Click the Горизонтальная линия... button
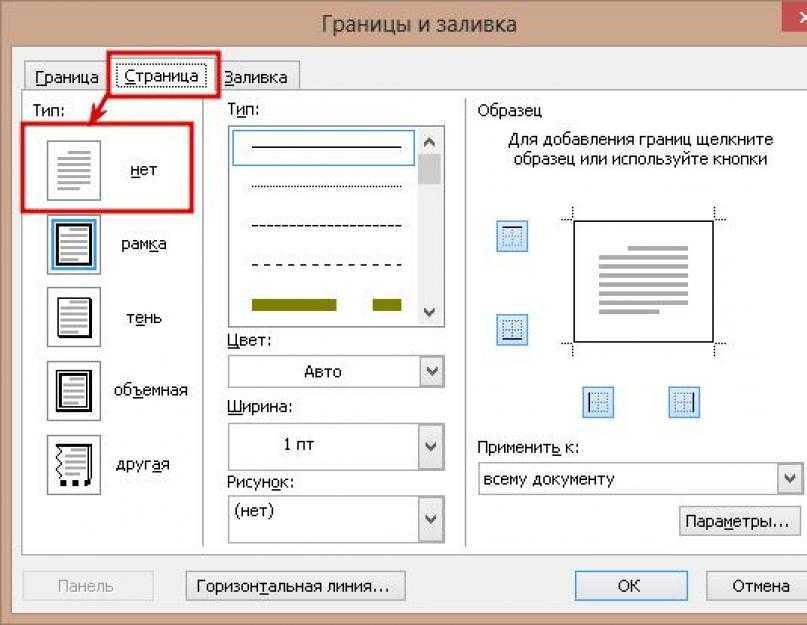Viewport: 807px width, 625px height. (x=295, y=586)
